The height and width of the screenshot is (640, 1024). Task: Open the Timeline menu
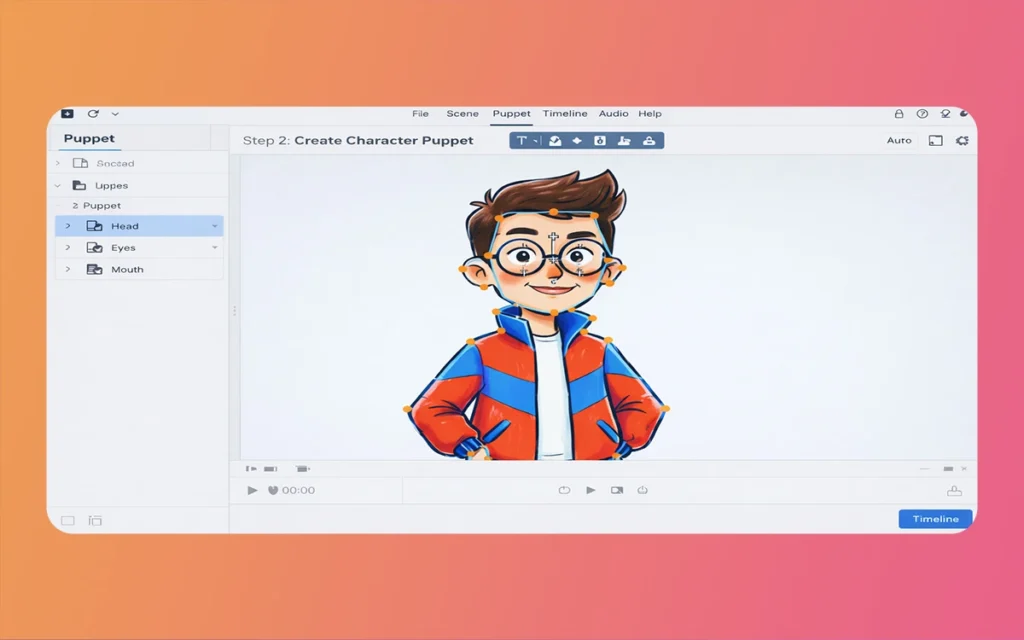[565, 114]
